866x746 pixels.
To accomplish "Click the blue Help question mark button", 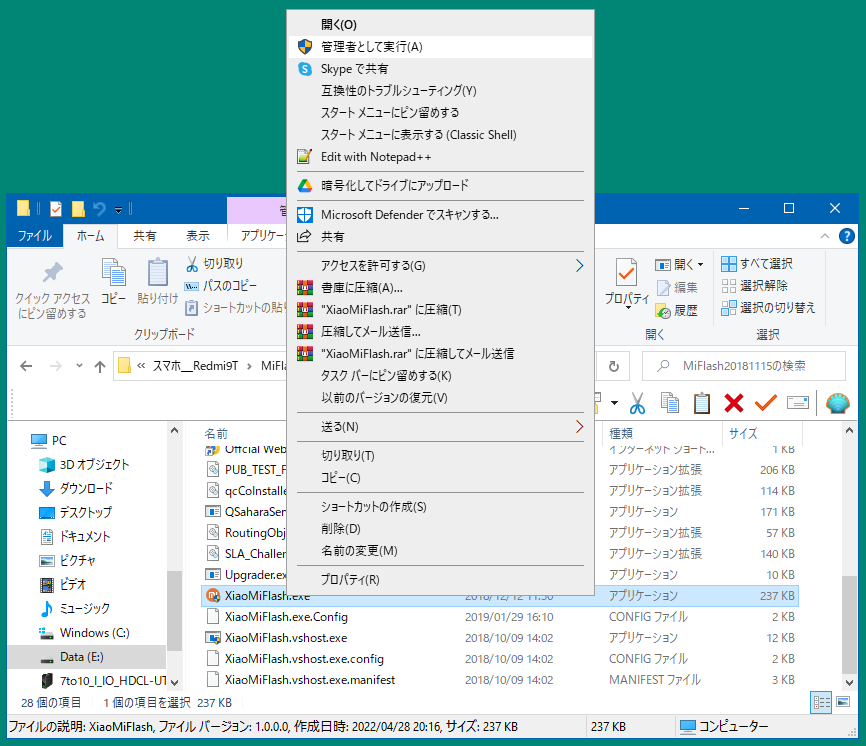I will [846, 236].
